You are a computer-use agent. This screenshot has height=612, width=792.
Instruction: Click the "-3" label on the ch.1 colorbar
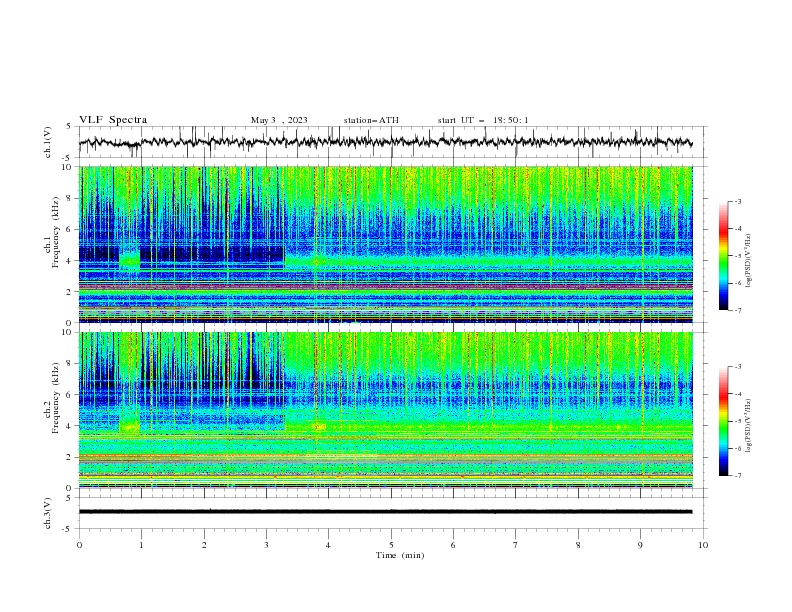coord(738,201)
